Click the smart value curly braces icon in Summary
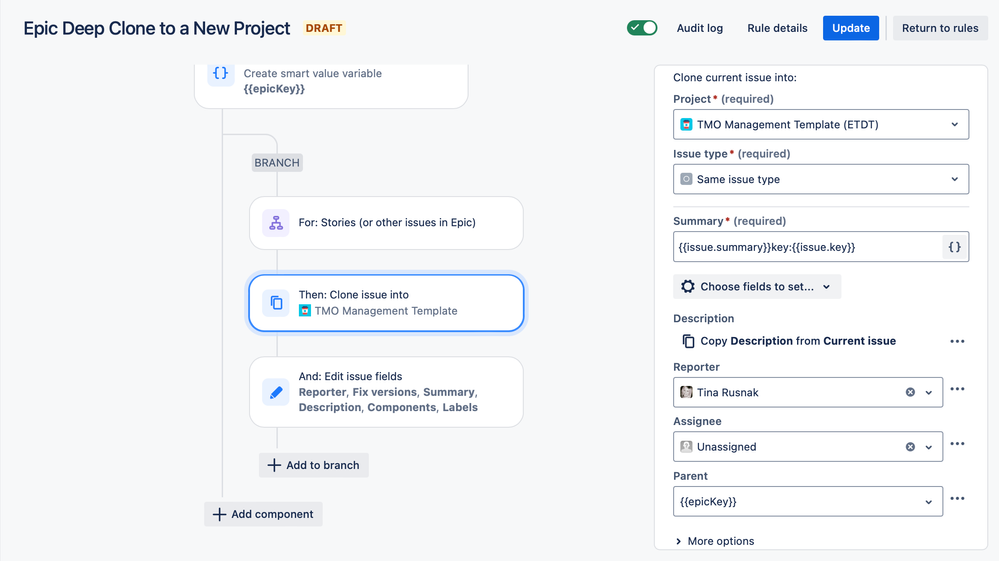The image size is (999, 561). [954, 247]
